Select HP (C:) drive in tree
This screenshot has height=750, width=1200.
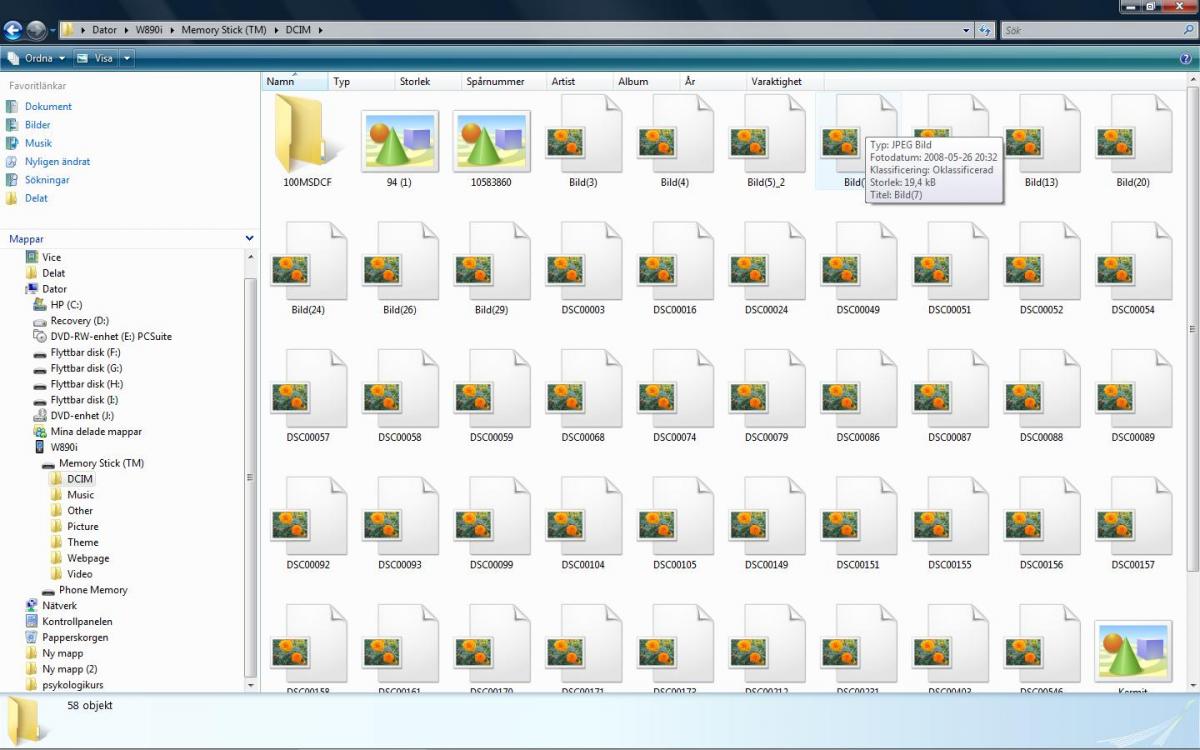point(65,304)
